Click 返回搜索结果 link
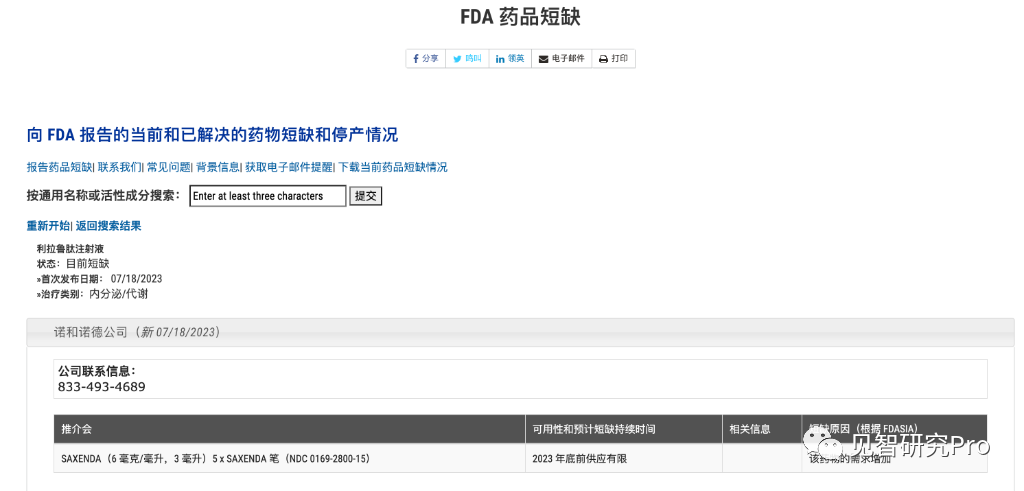This screenshot has width=1024, height=491. point(108,226)
